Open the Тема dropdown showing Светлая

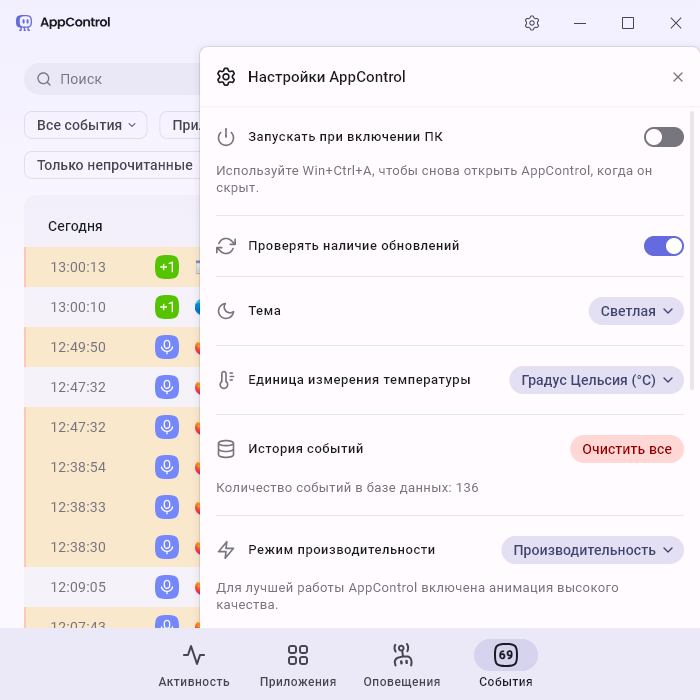(636, 311)
